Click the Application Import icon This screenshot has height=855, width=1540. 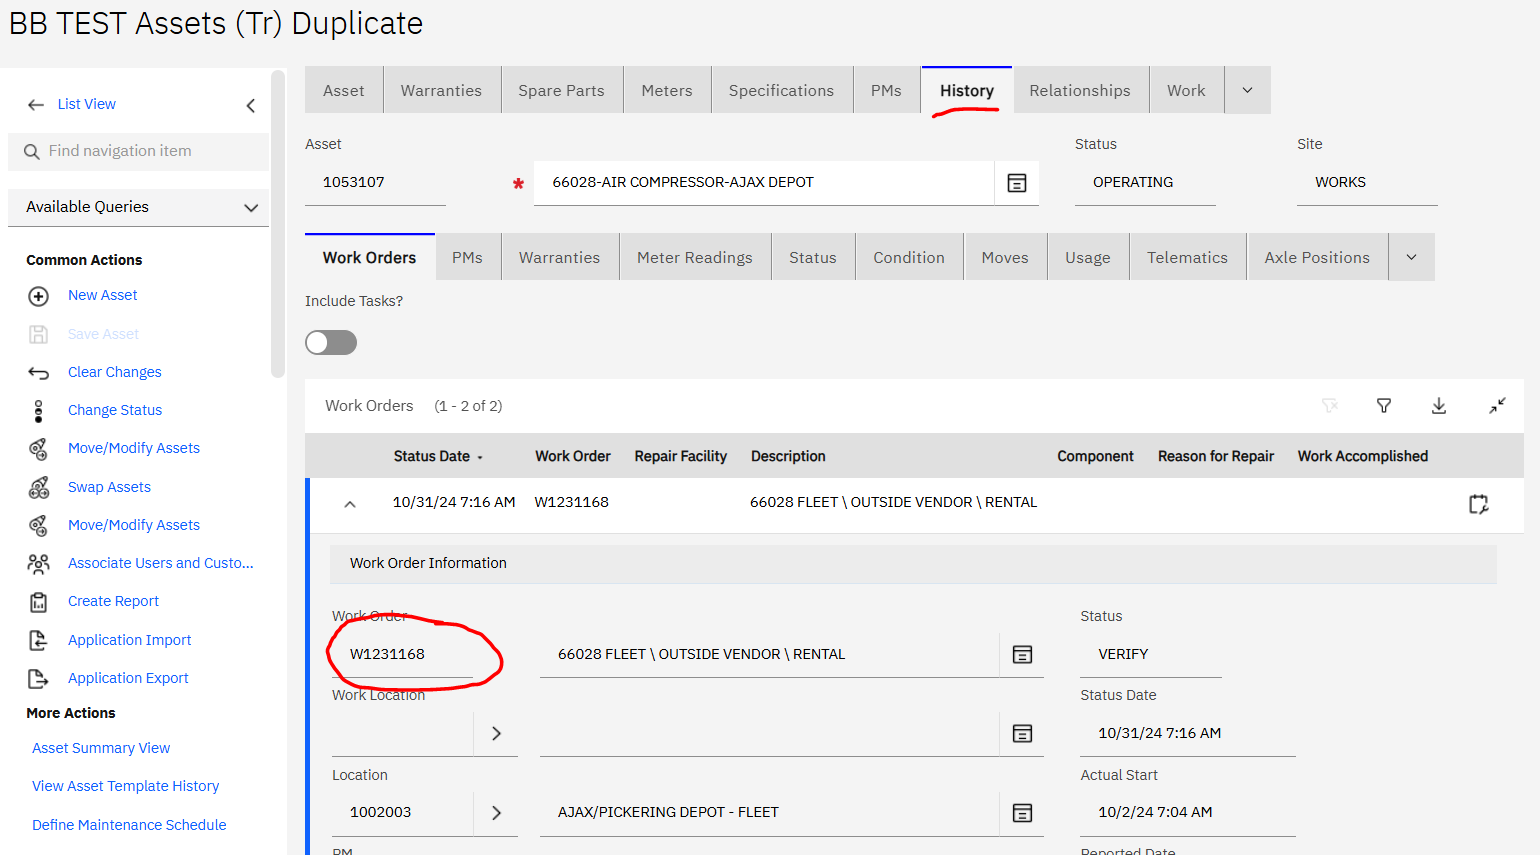[x=38, y=639]
